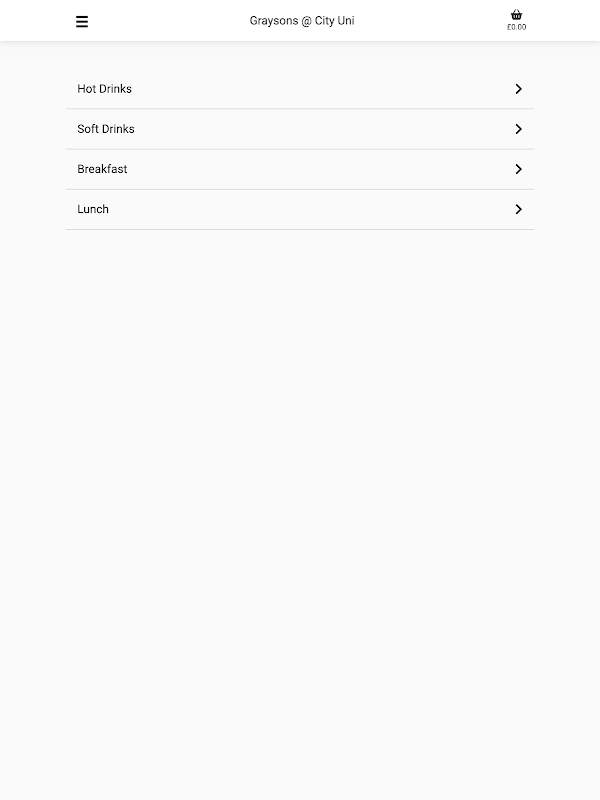This screenshot has height=800, width=600.
Task: Open the Hot Drinks category
Action: pos(300,89)
